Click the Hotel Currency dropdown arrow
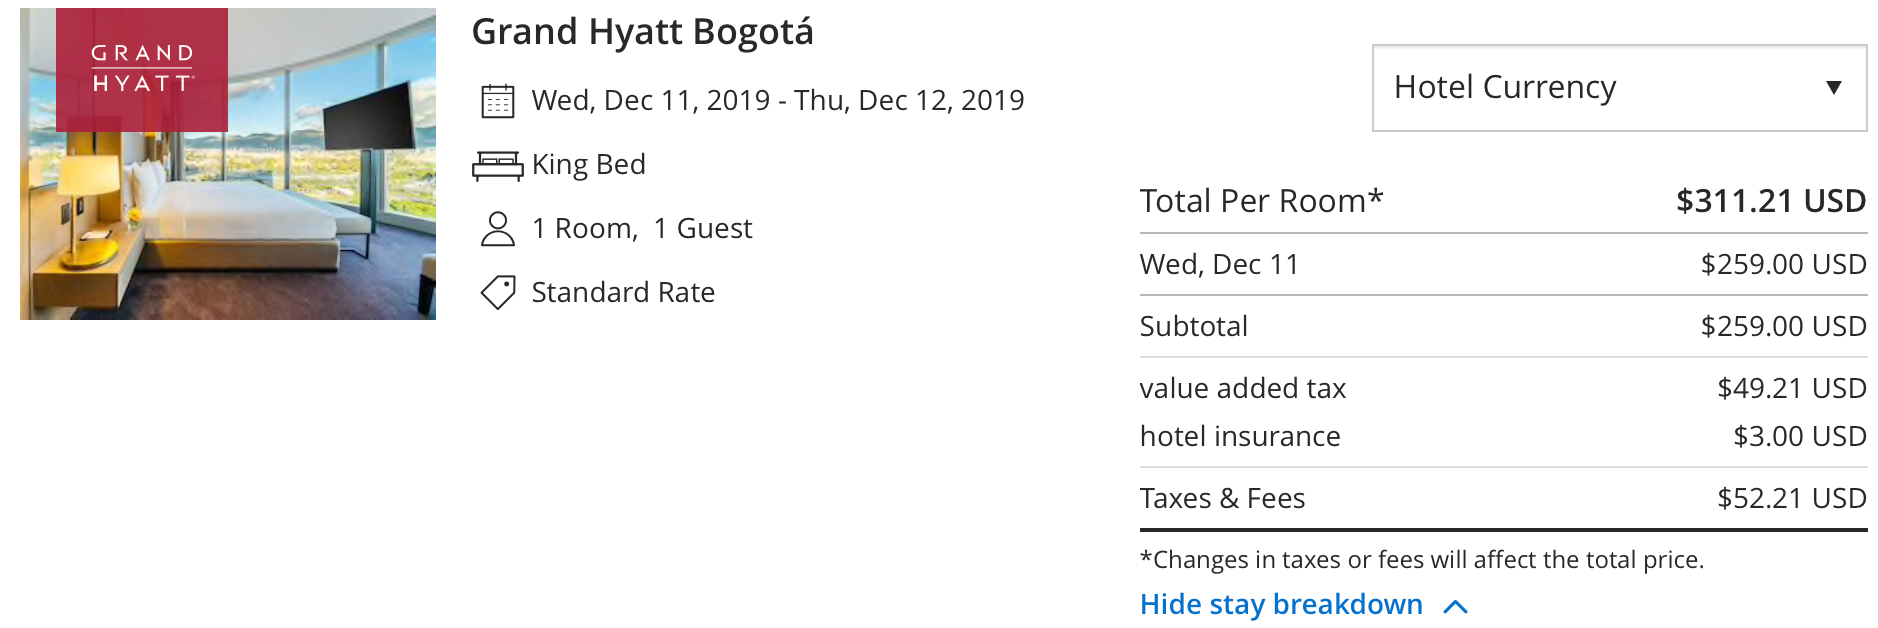 [x=1833, y=88]
